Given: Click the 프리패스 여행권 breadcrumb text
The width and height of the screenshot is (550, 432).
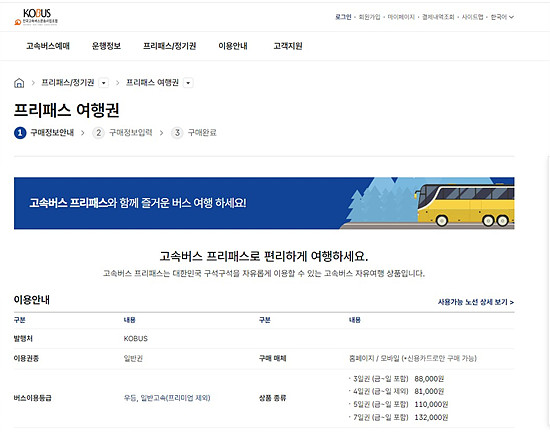Looking at the screenshot, I should 152,83.
